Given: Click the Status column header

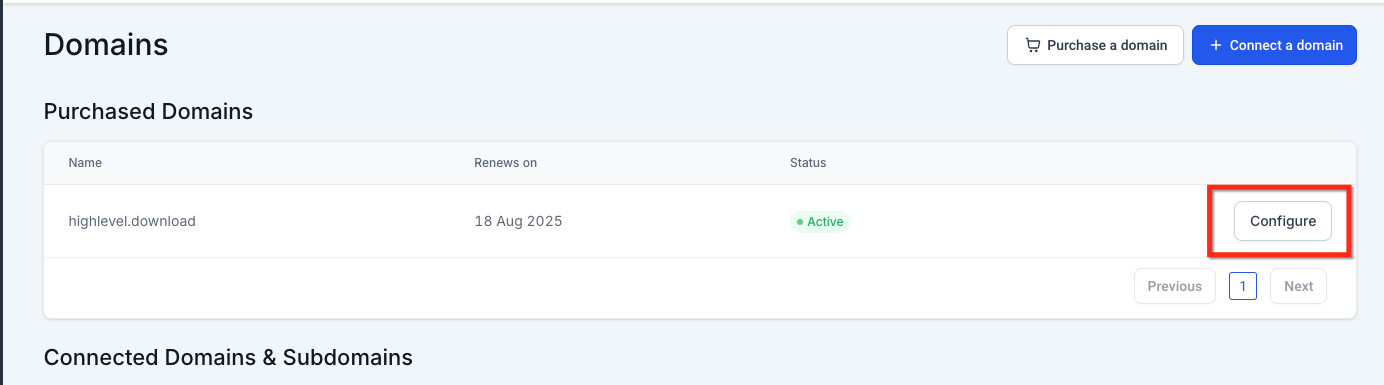Looking at the screenshot, I should click(808, 162).
